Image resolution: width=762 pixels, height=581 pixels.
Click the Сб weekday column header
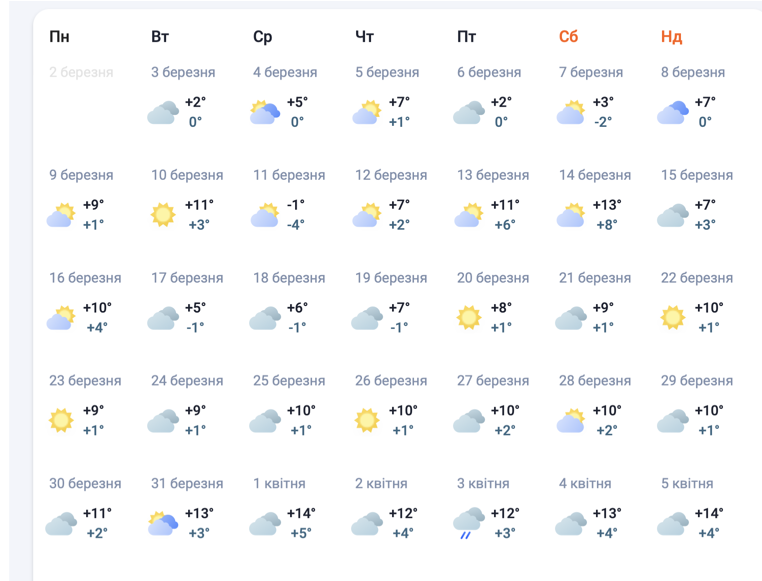pyautogui.click(x=569, y=37)
